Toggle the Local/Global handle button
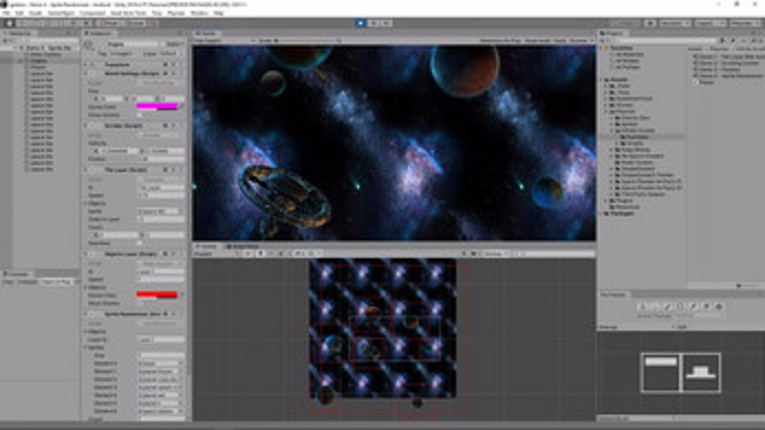The image size is (765, 430). point(135,23)
